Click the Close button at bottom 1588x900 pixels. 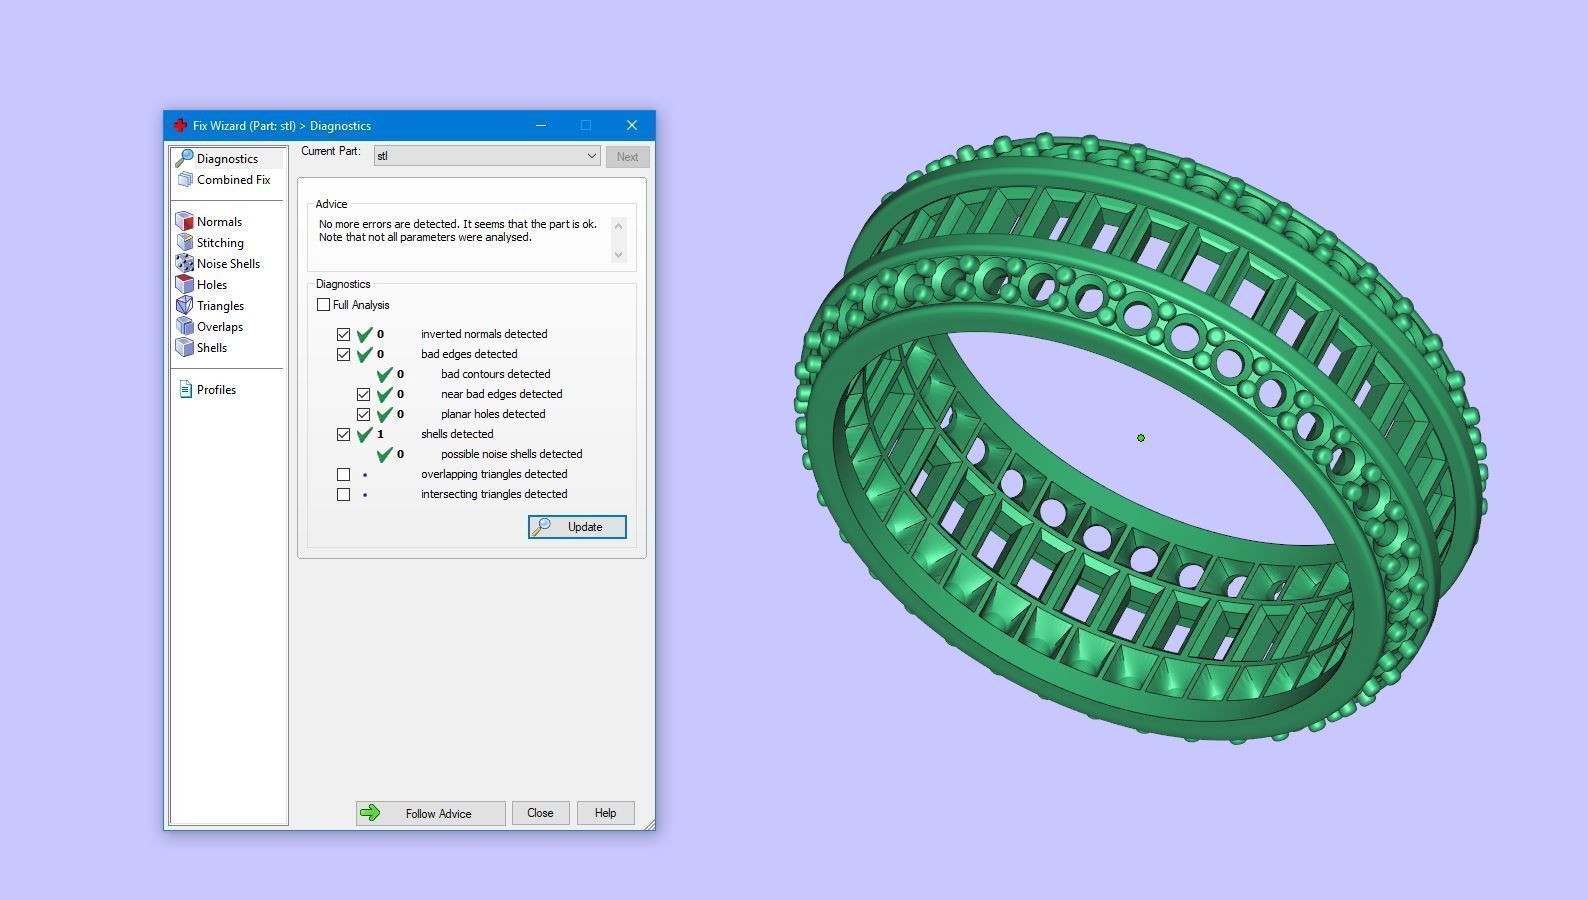tap(540, 813)
